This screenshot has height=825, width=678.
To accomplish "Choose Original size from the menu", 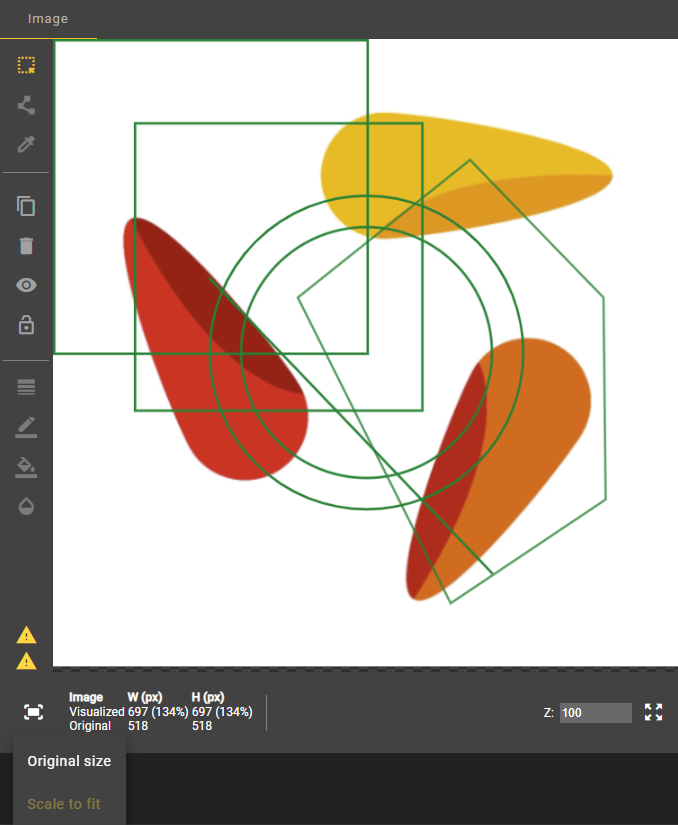I will coord(69,761).
